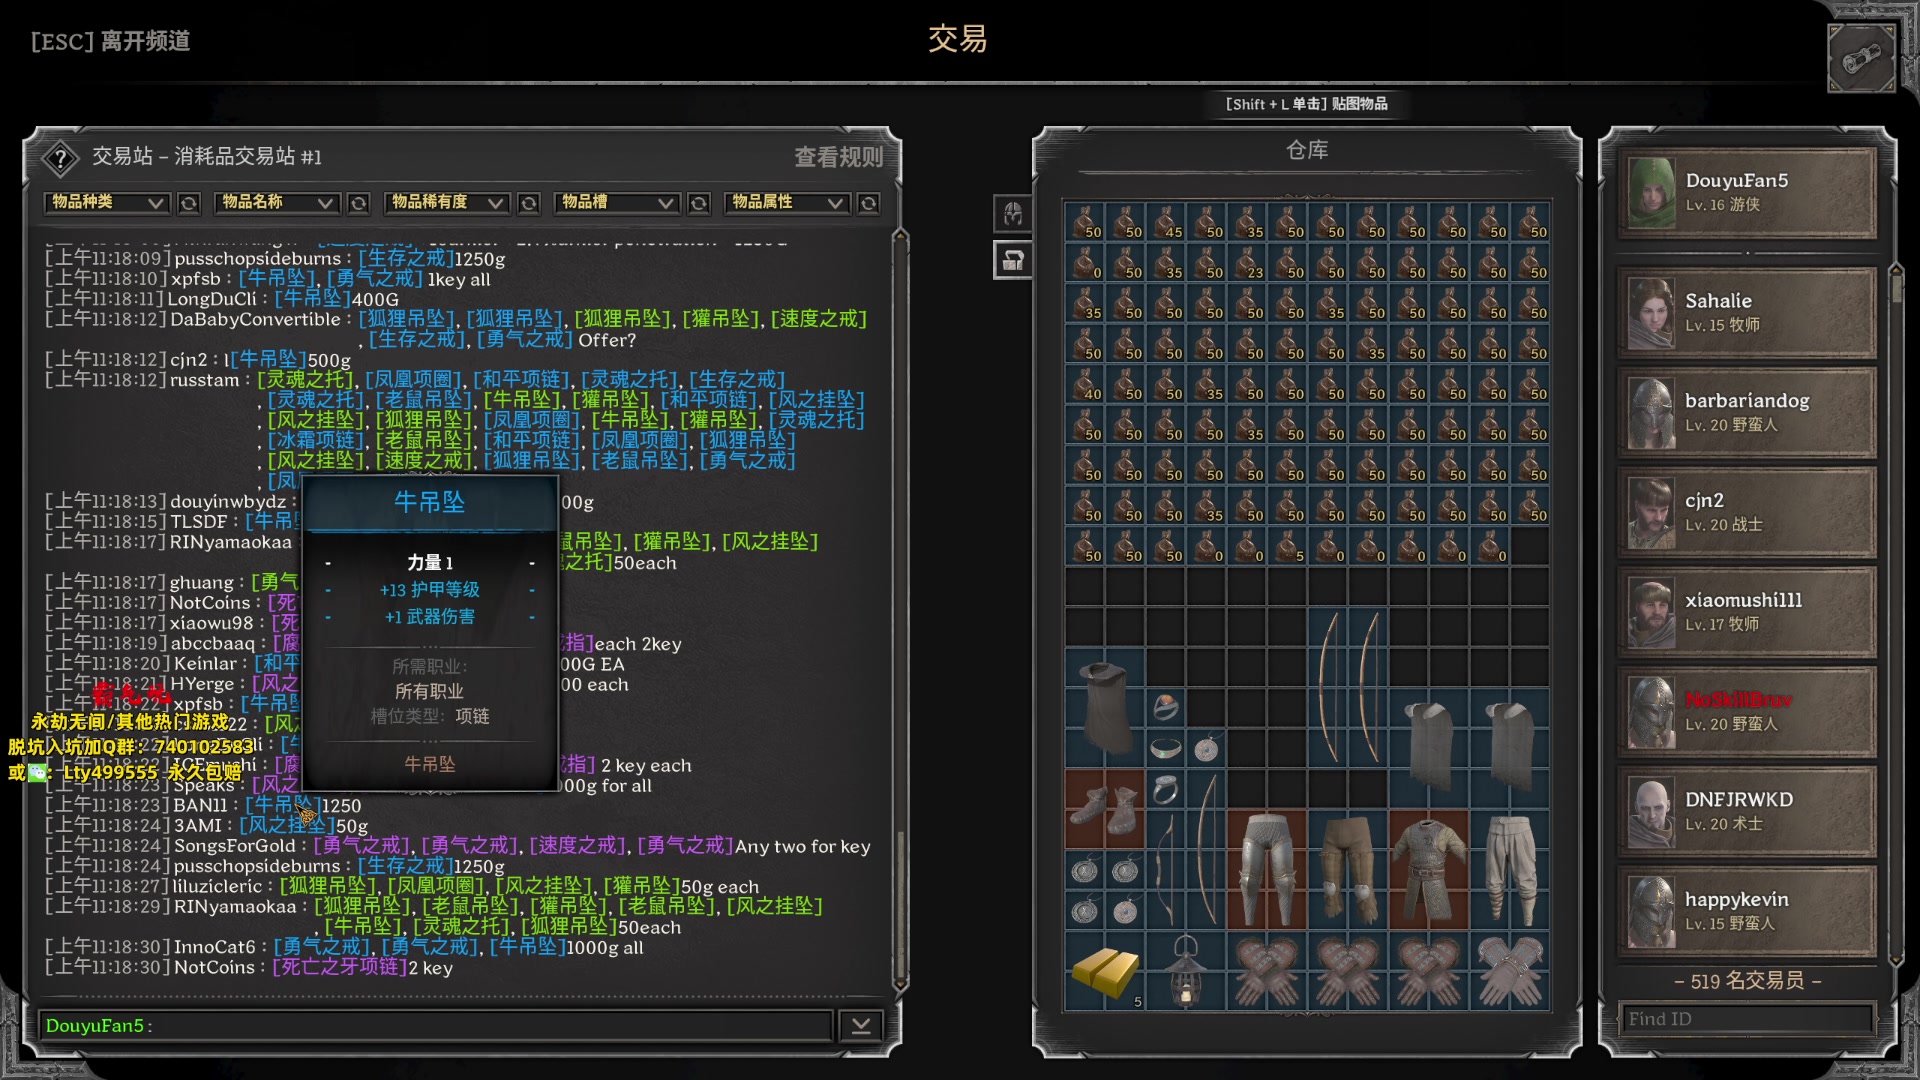Viewport: 1920px width, 1080px height.
Task: Open pusschopsideburns' top 生存之戒 link
Action: point(406,258)
